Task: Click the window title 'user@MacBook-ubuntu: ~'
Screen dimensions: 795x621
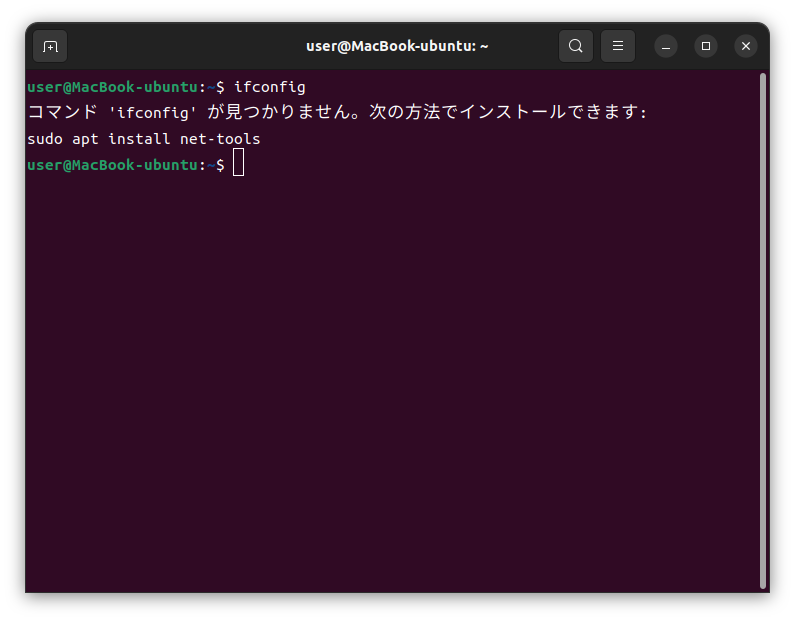Action: click(397, 46)
